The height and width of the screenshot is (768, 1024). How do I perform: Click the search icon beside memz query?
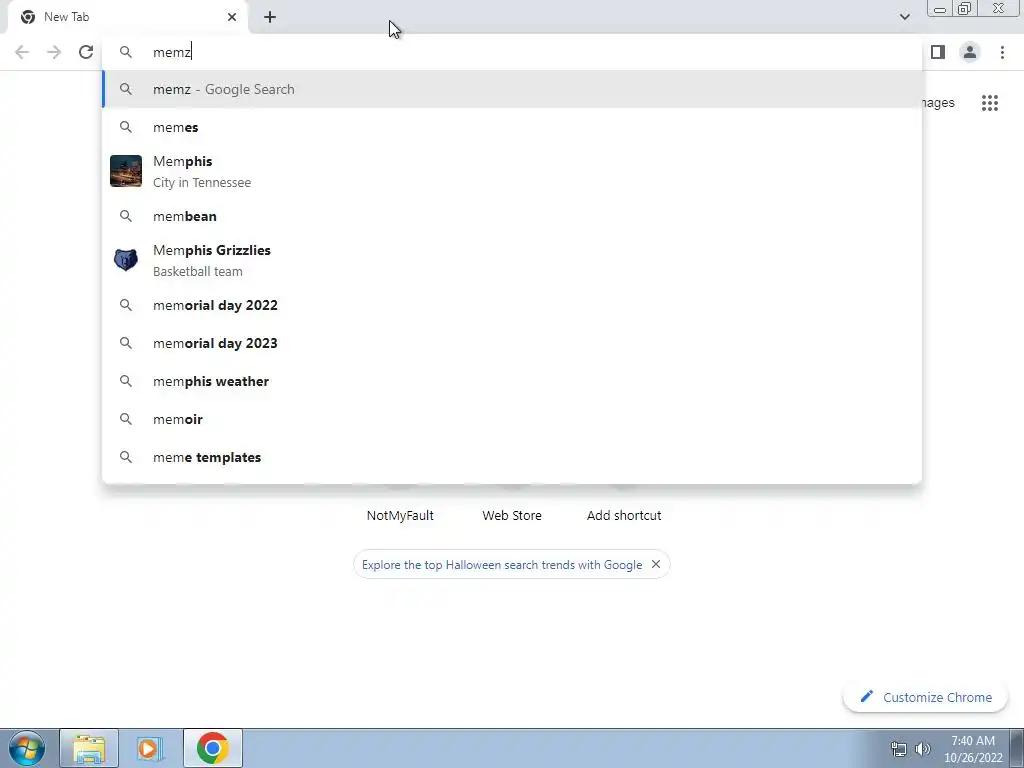click(x=125, y=52)
